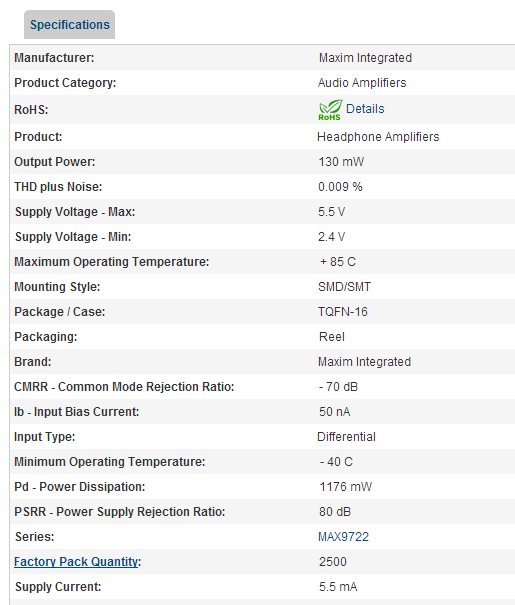This screenshot has height=605, width=515.
Task: Click the Headphone Amplifiers product value
Action: click(x=378, y=137)
